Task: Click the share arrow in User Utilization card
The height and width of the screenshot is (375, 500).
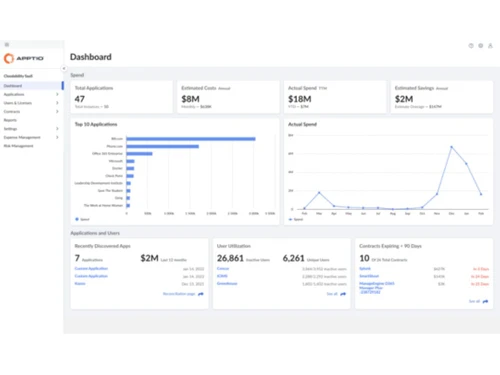Action: (343, 294)
